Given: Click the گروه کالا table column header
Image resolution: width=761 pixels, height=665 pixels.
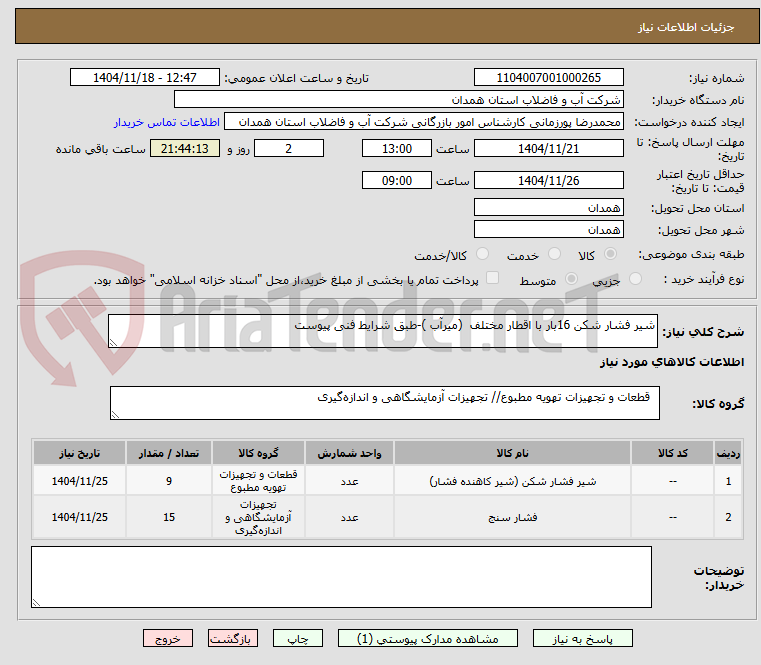Looking at the screenshot, I should [258, 453].
